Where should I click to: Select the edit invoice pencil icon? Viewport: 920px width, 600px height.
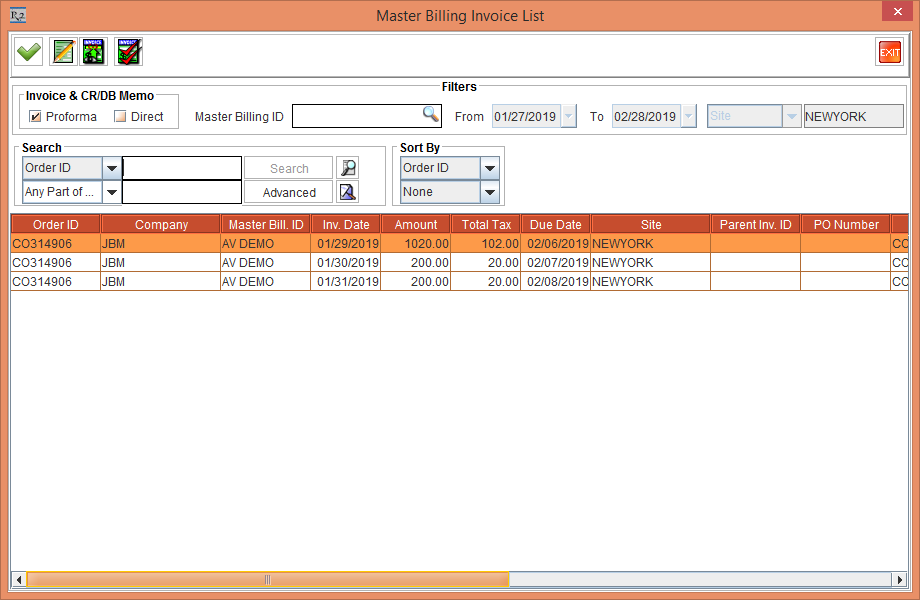(x=62, y=51)
